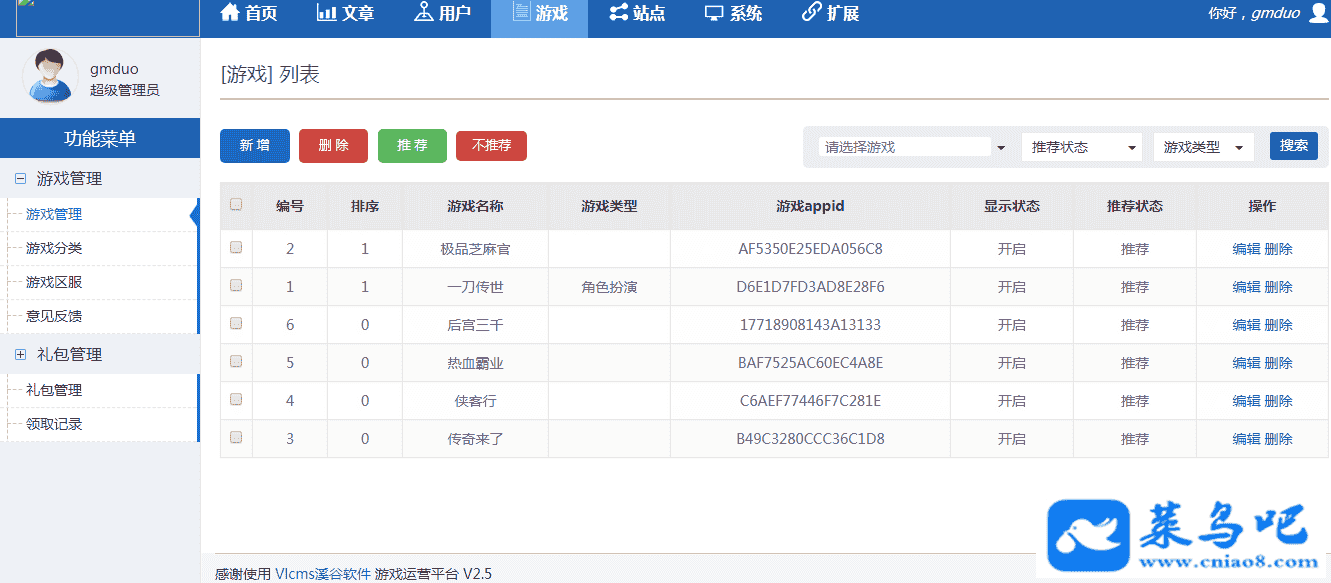Open the 游戏类型 dropdown filter
This screenshot has width=1331, height=583.
point(1203,147)
